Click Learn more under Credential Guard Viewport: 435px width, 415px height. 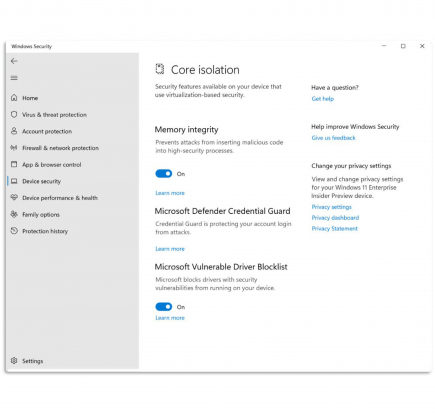click(170, 249)
